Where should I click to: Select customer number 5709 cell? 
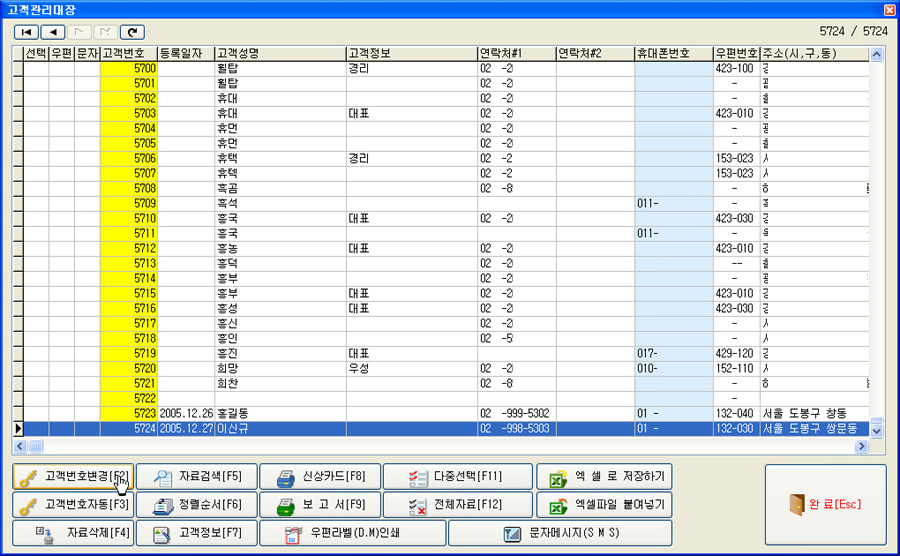tap(129, 204)
